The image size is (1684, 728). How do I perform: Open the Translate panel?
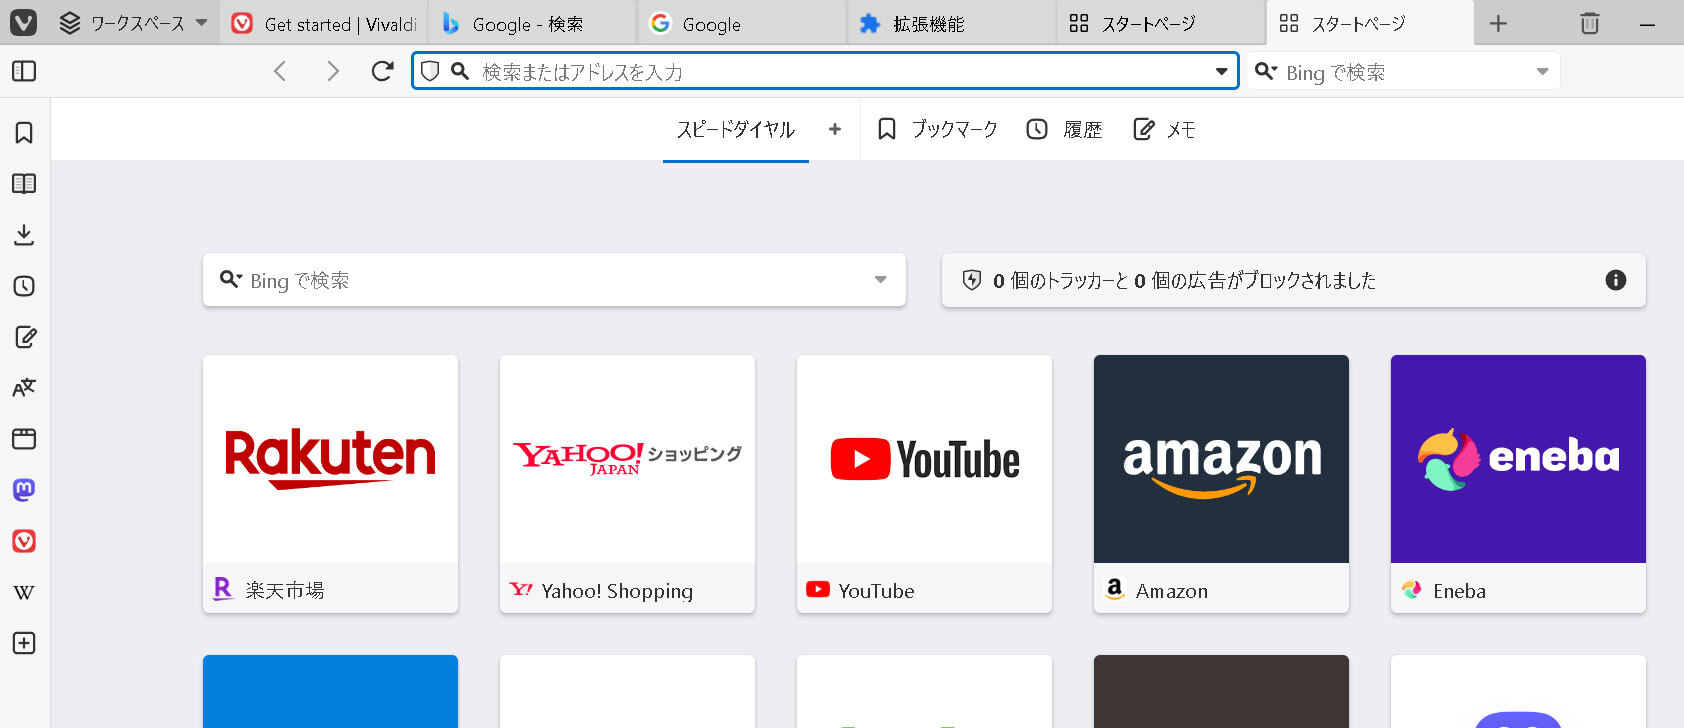pos(24,388)
